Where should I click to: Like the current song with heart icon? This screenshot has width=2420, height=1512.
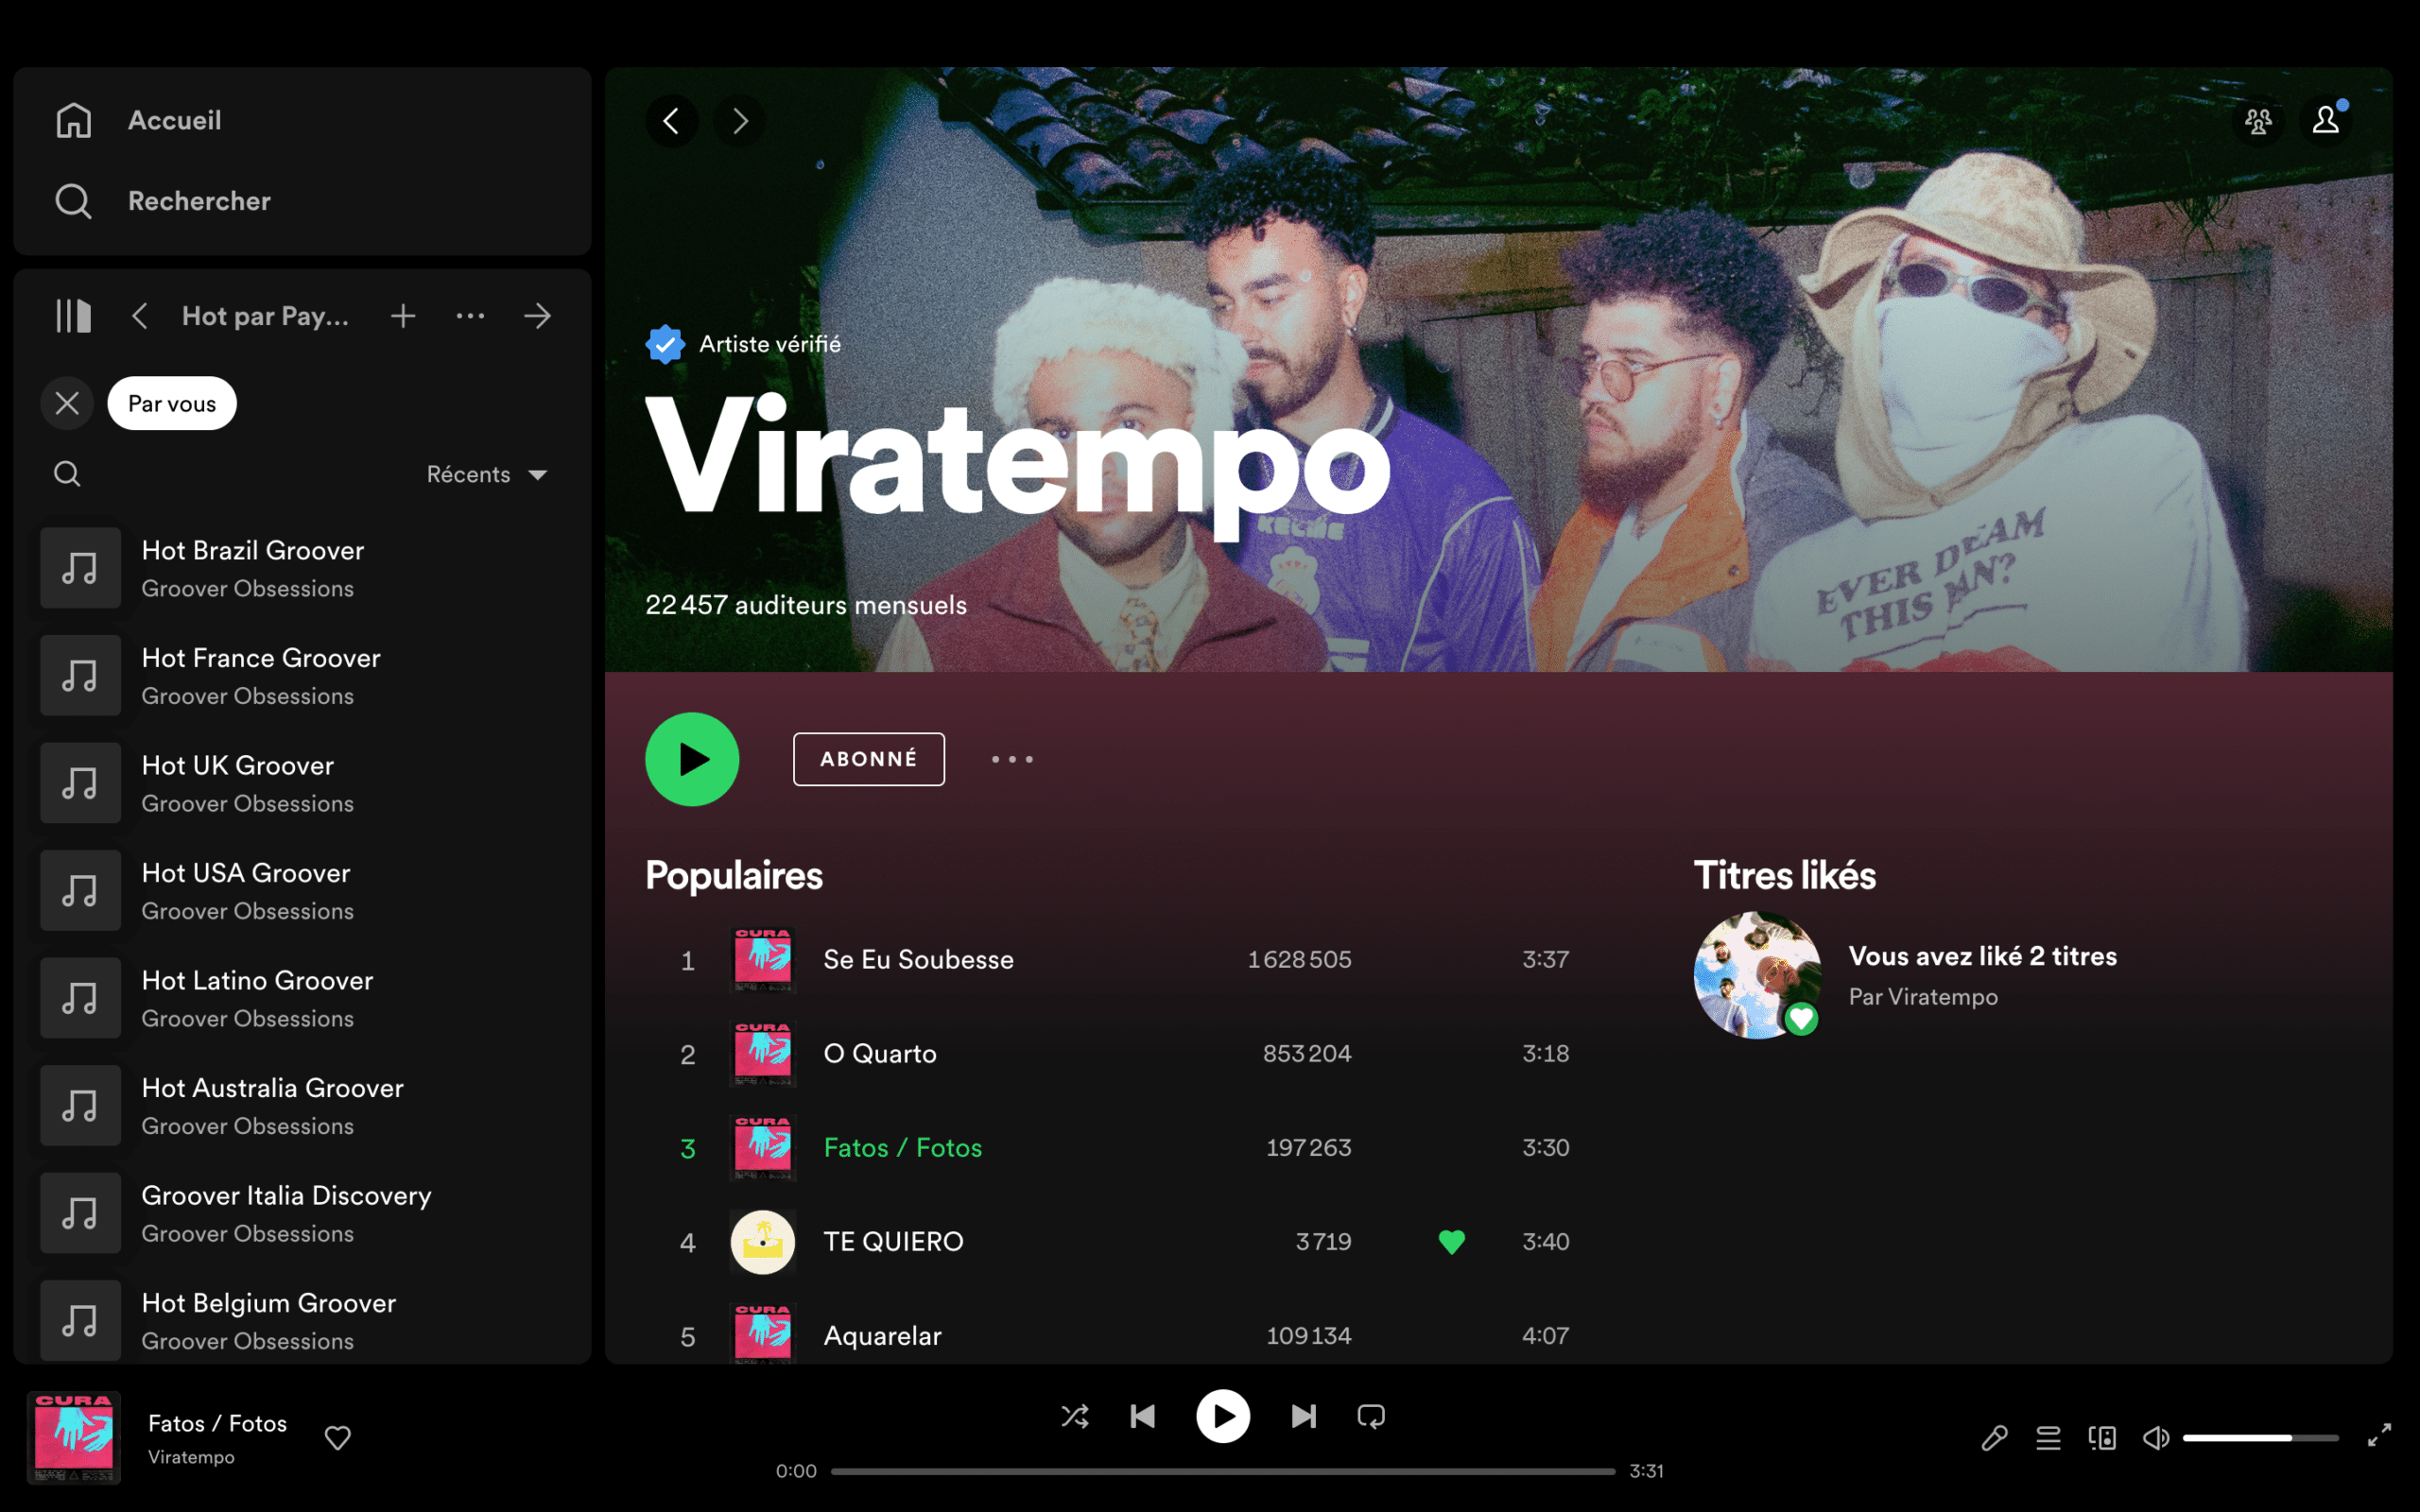[338, 1438]
